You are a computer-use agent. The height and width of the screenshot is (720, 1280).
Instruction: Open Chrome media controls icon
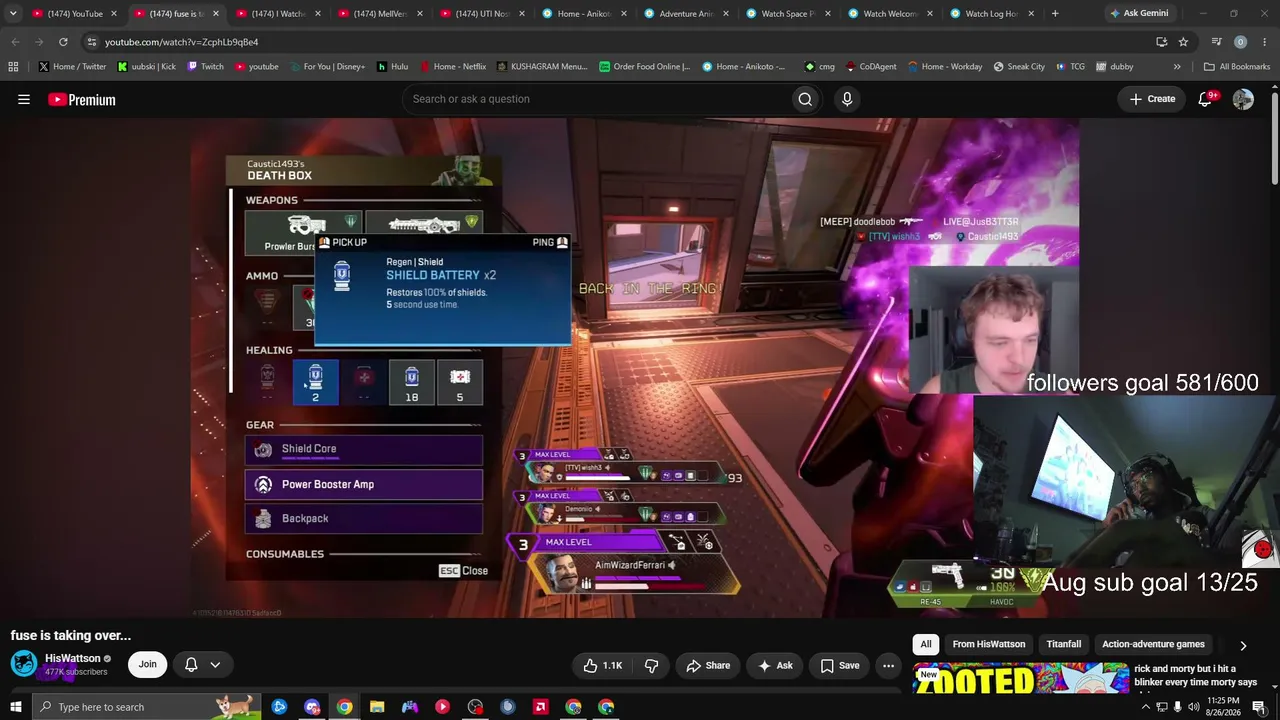(x=1216, y=42)
